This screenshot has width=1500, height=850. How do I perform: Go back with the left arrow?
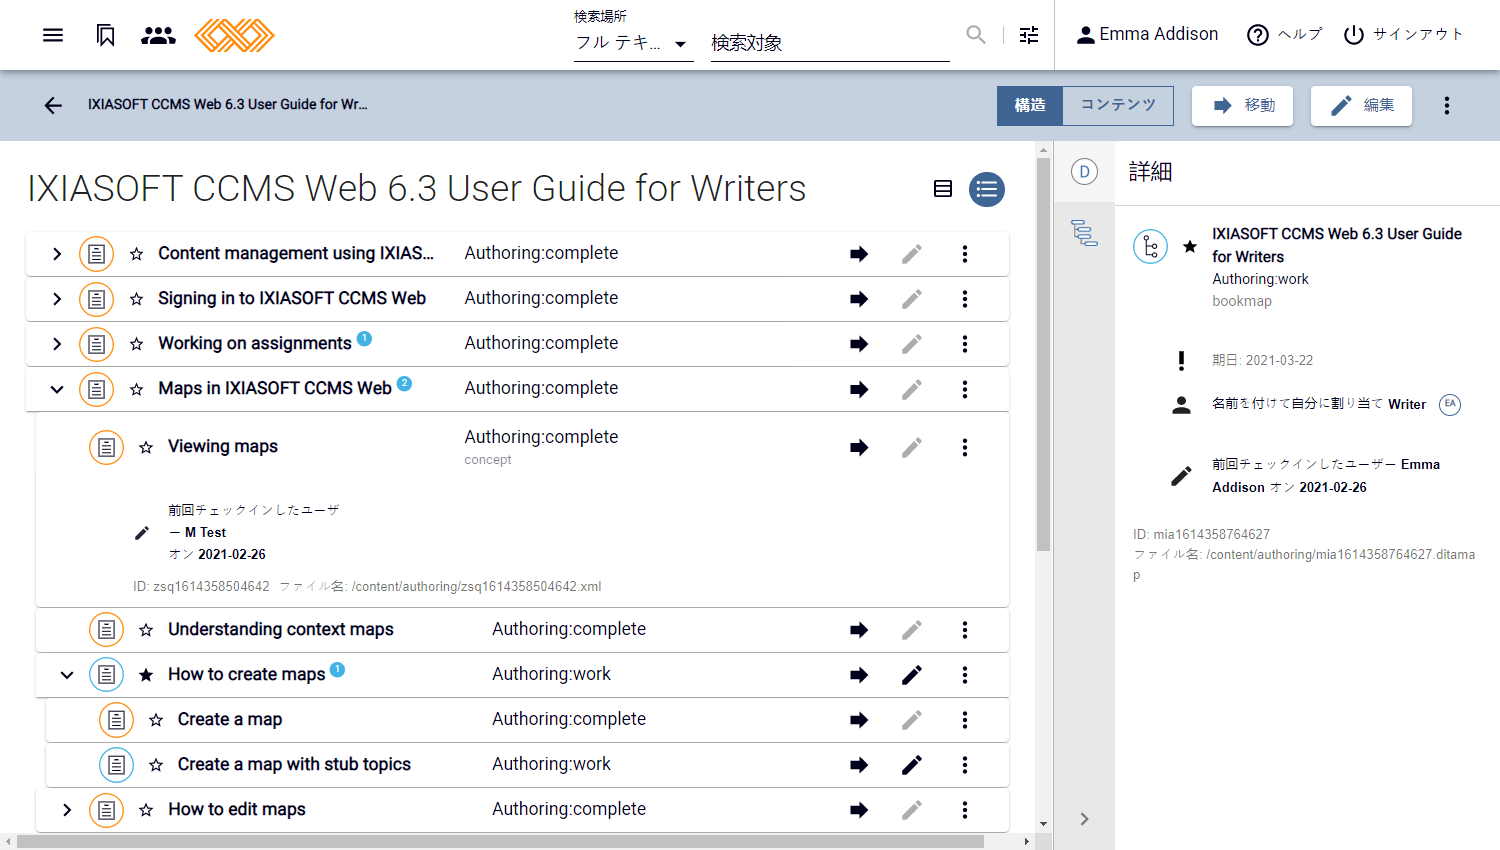point(53,105)
